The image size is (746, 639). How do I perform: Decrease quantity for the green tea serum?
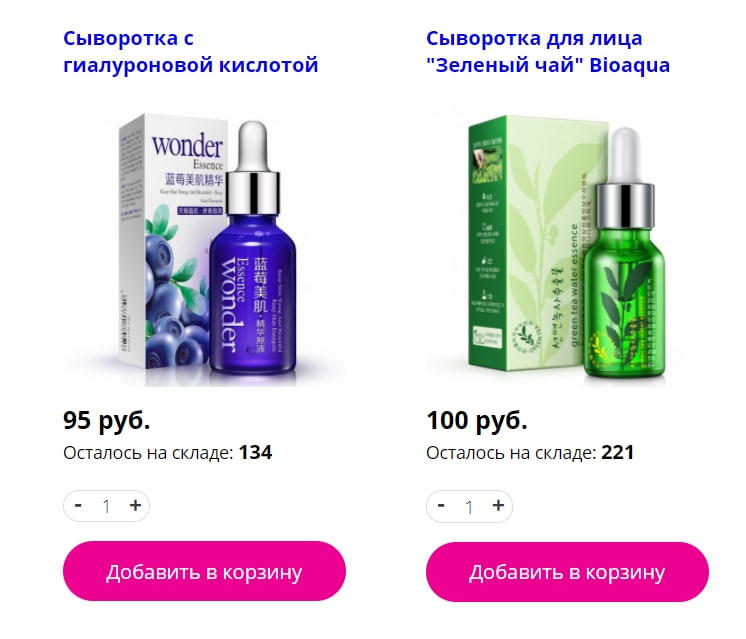(x=441, y=505)
